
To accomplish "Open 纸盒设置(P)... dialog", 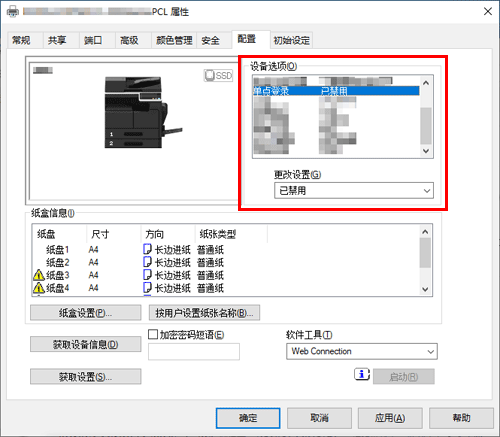I will (86, 313).
